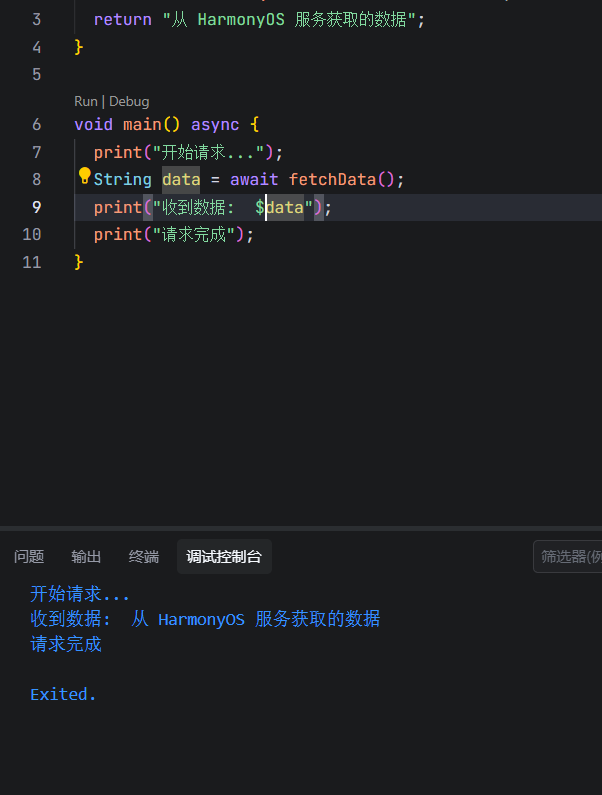Click line number 9 in the gutter
Viewport: 602px width, 795px height.
[37, 207]
